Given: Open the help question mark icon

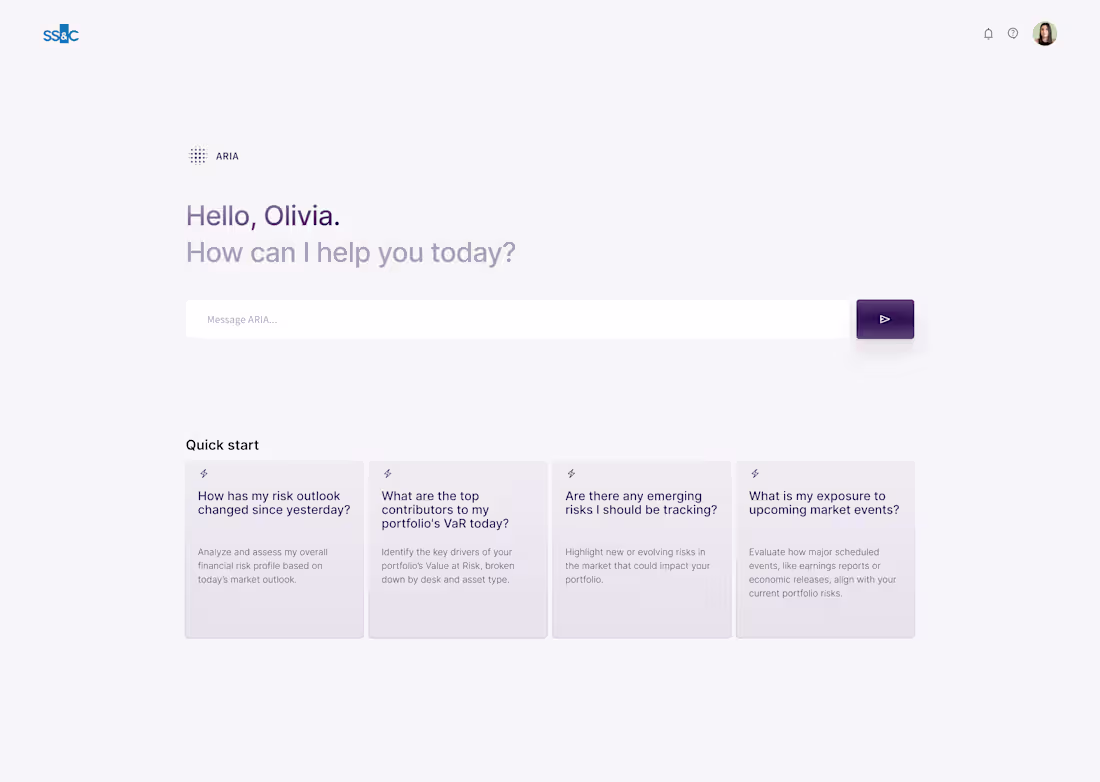Looking at the screenshot, I should point(1013,34).
